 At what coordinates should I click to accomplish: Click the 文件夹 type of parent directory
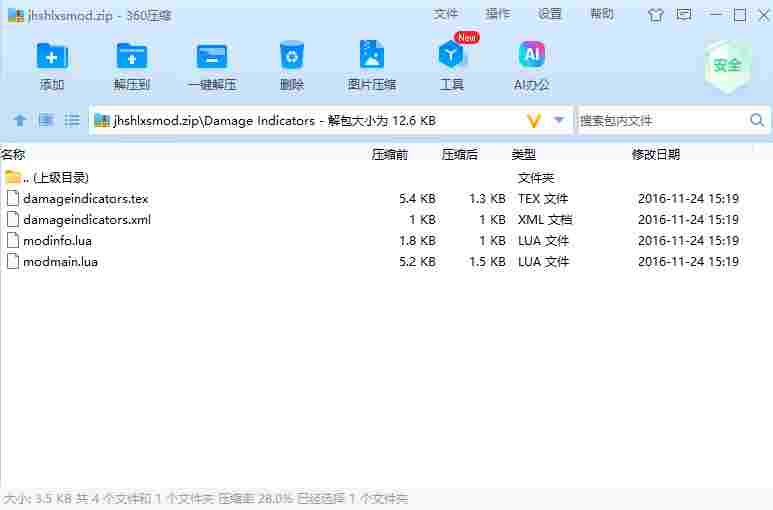pos(536,177)
